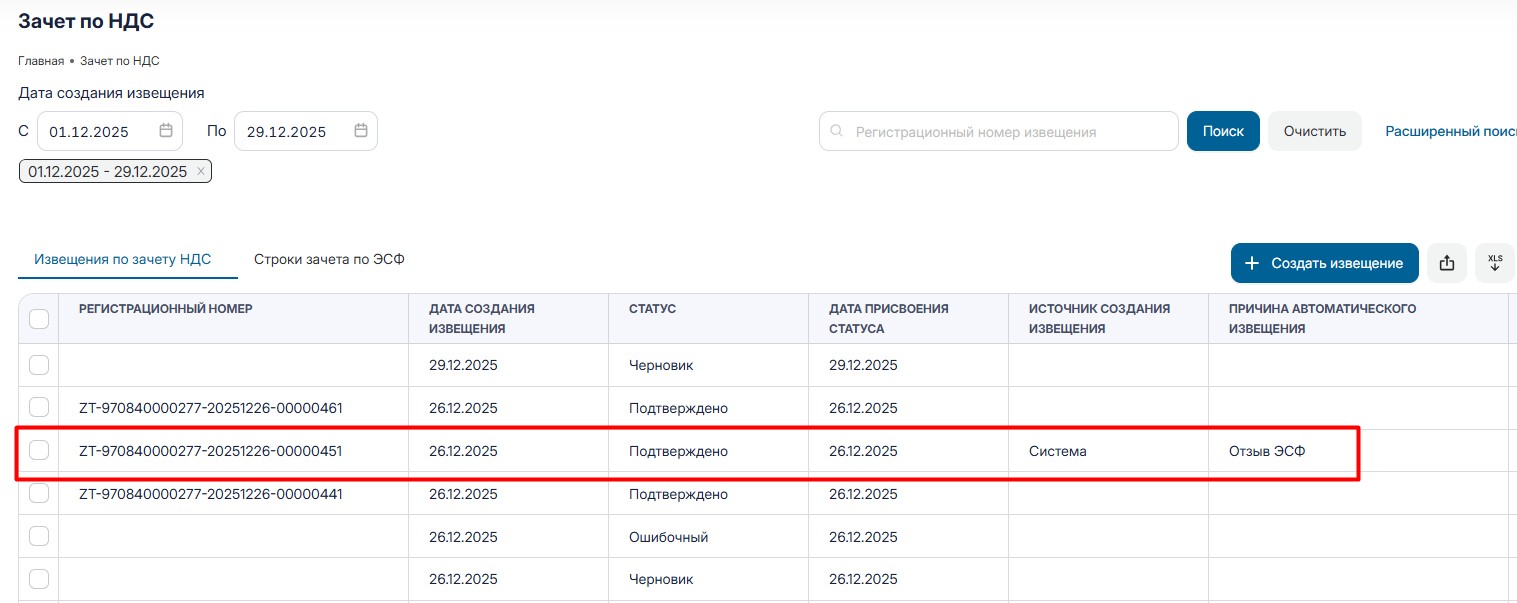The width and height of the screenshot is (1517, 603).
Task: Switch to Строки зачета по ЭСФ tab
Action: (329, 259)
